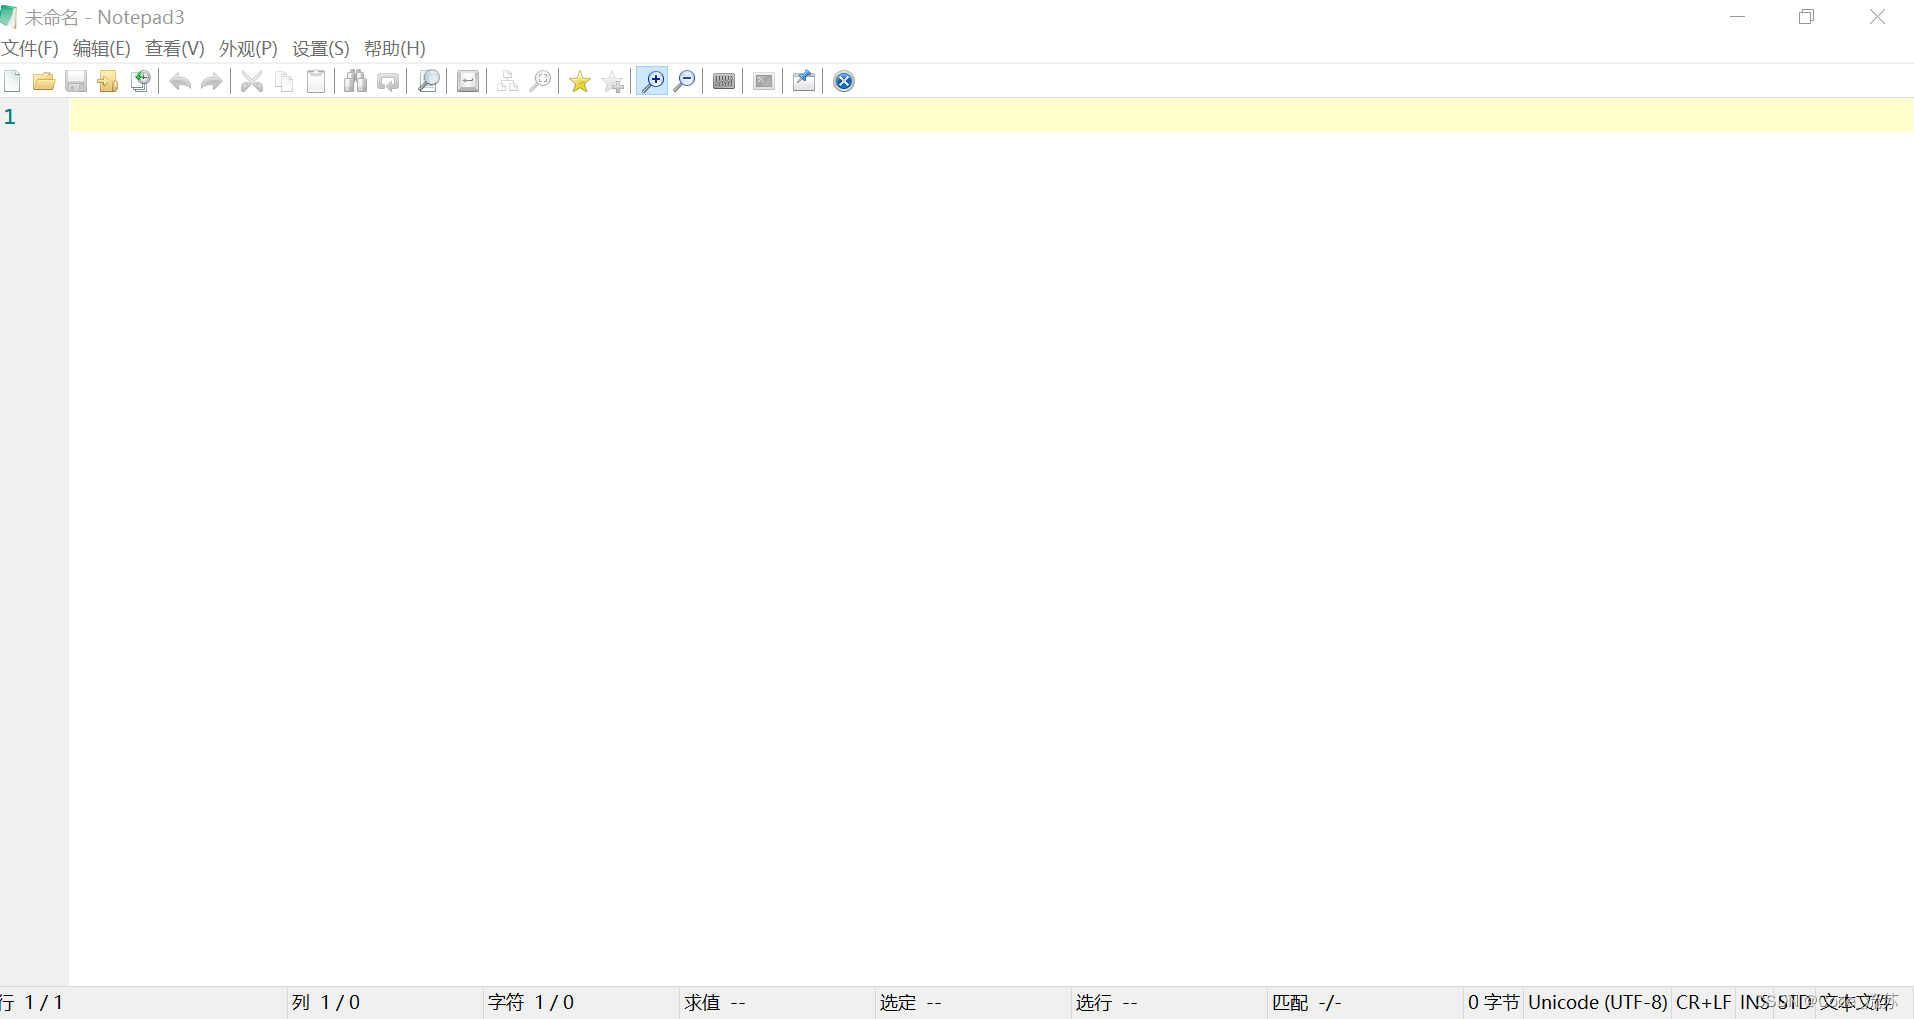Create a new blank document

pos(12,81)
